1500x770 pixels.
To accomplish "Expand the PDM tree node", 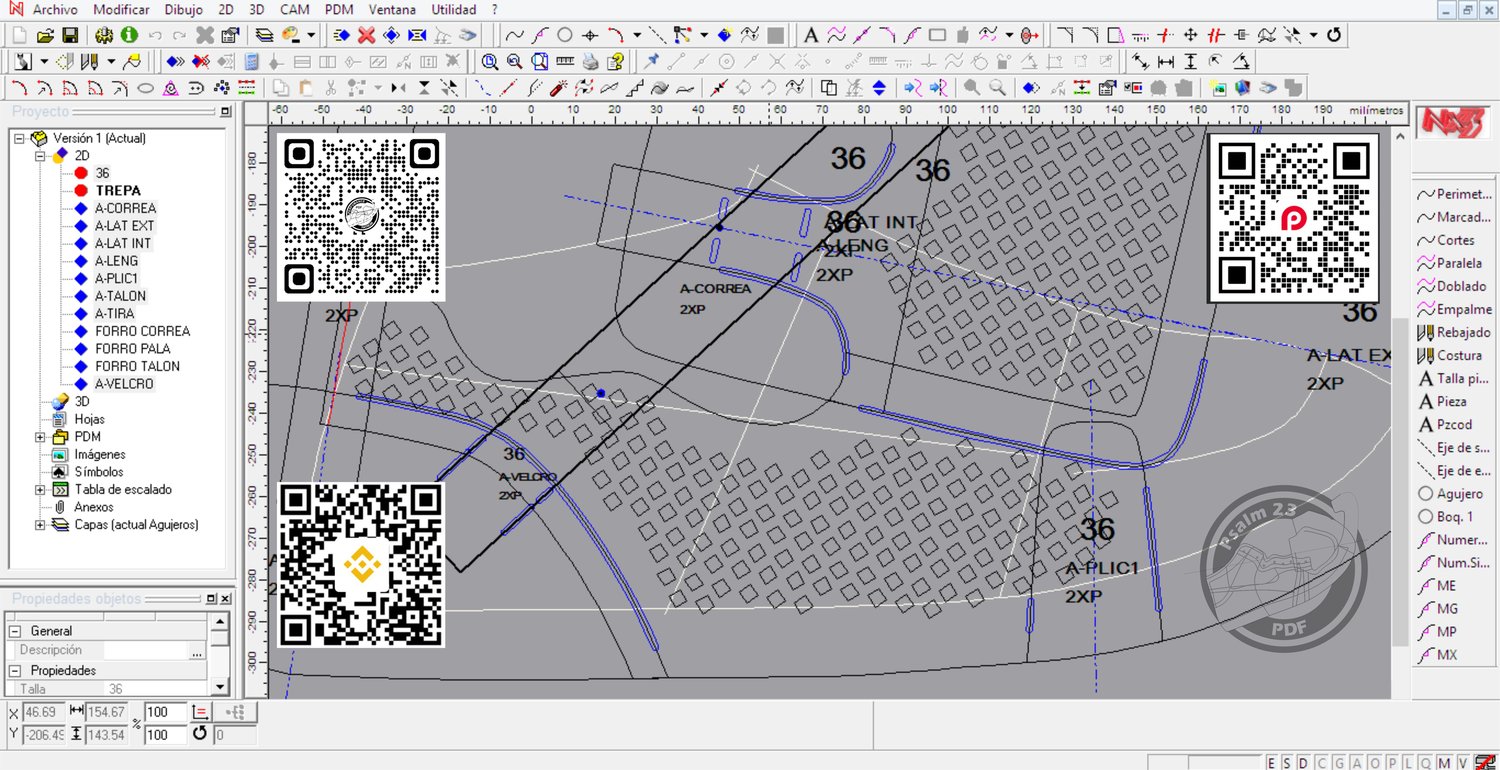I will coord(40,437).
